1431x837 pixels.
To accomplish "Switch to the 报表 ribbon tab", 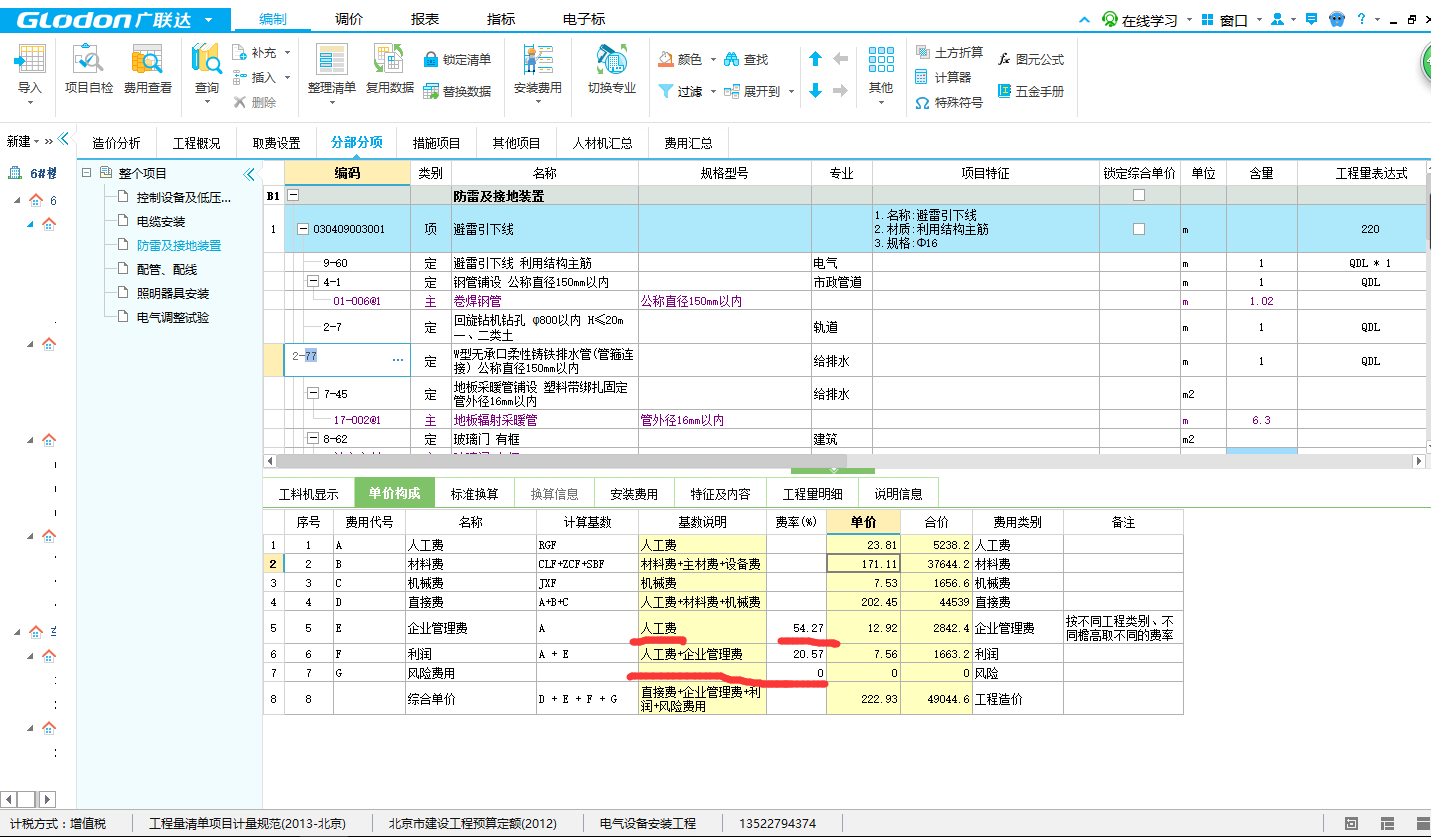I will click(x=425, y=19).
